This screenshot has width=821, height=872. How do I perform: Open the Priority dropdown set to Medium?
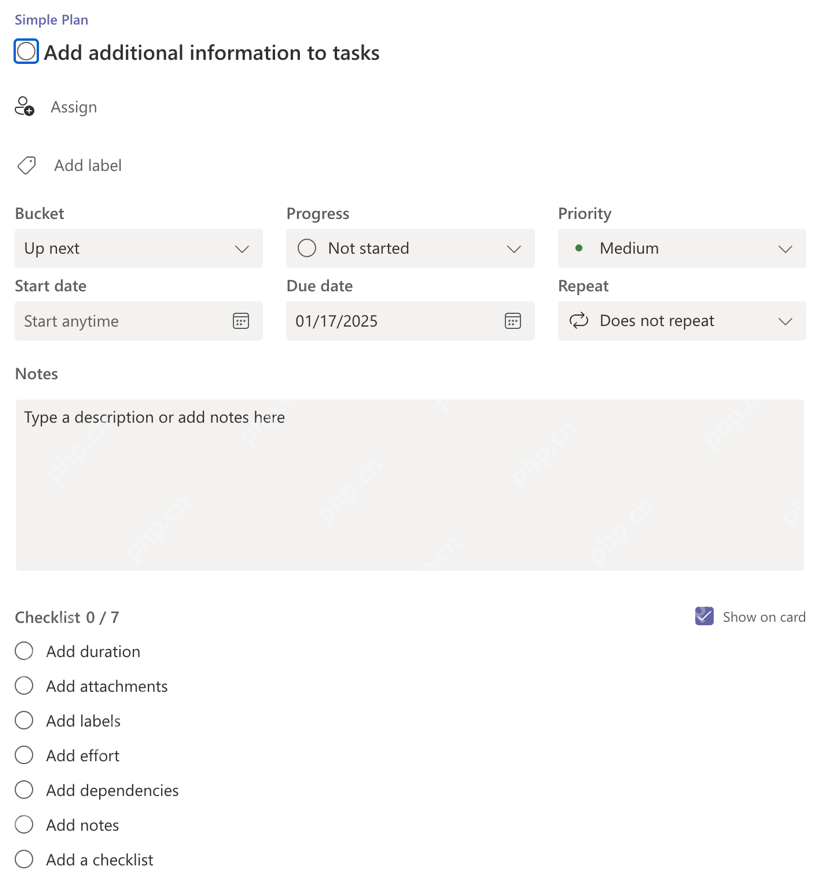coord(682,249)
